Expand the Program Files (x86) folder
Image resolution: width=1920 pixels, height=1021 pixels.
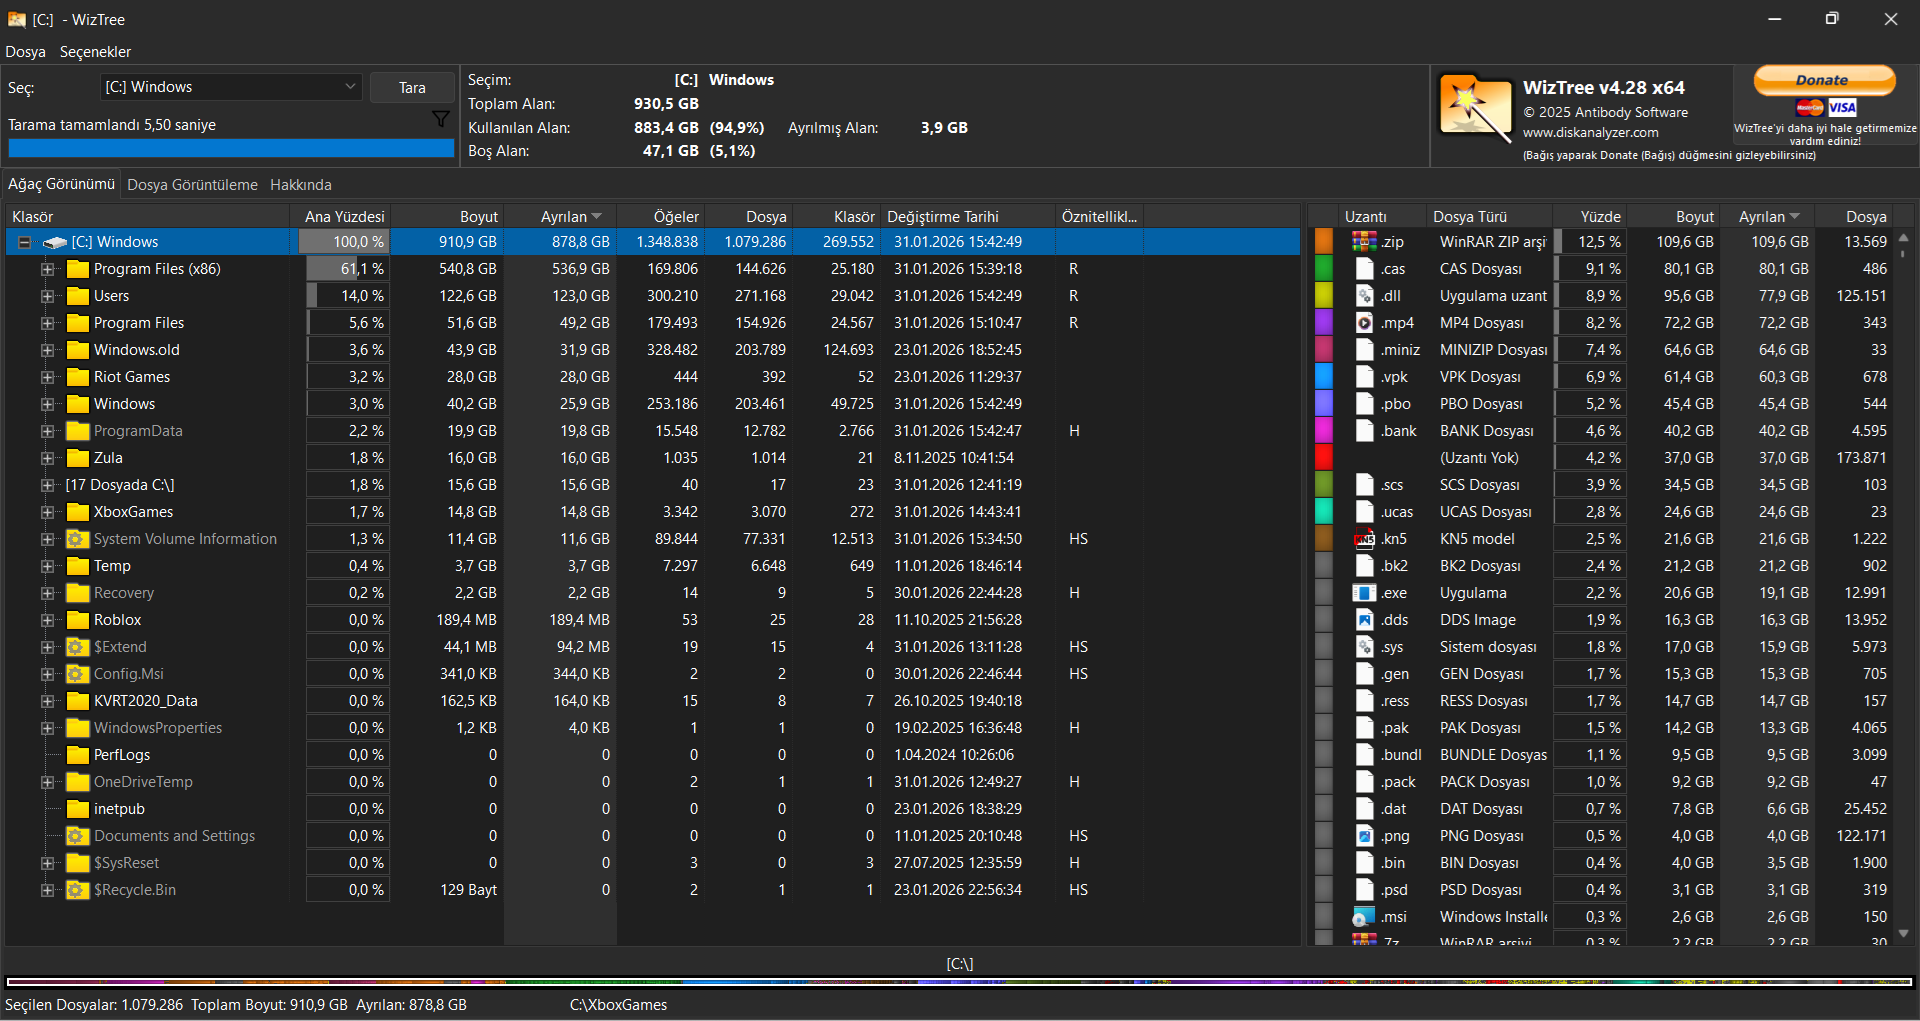coord(47,269)
